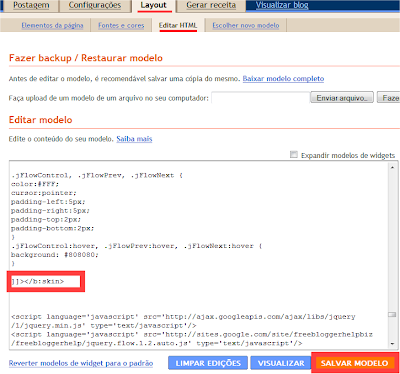Switch to the Configurações tab
This screenshot has width=400, height=374.
95,6
